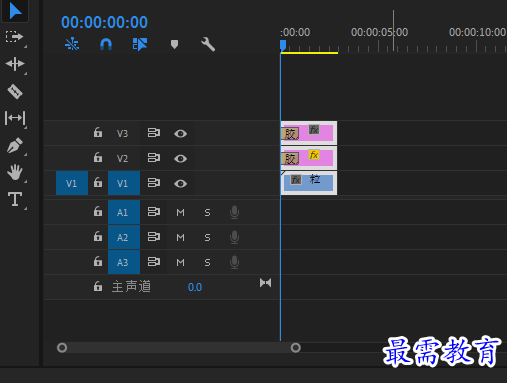Image resolution: width=507 pixels, height=383 pixels.
Task: Select the Selection tool arrow
Action: (15, 11)
